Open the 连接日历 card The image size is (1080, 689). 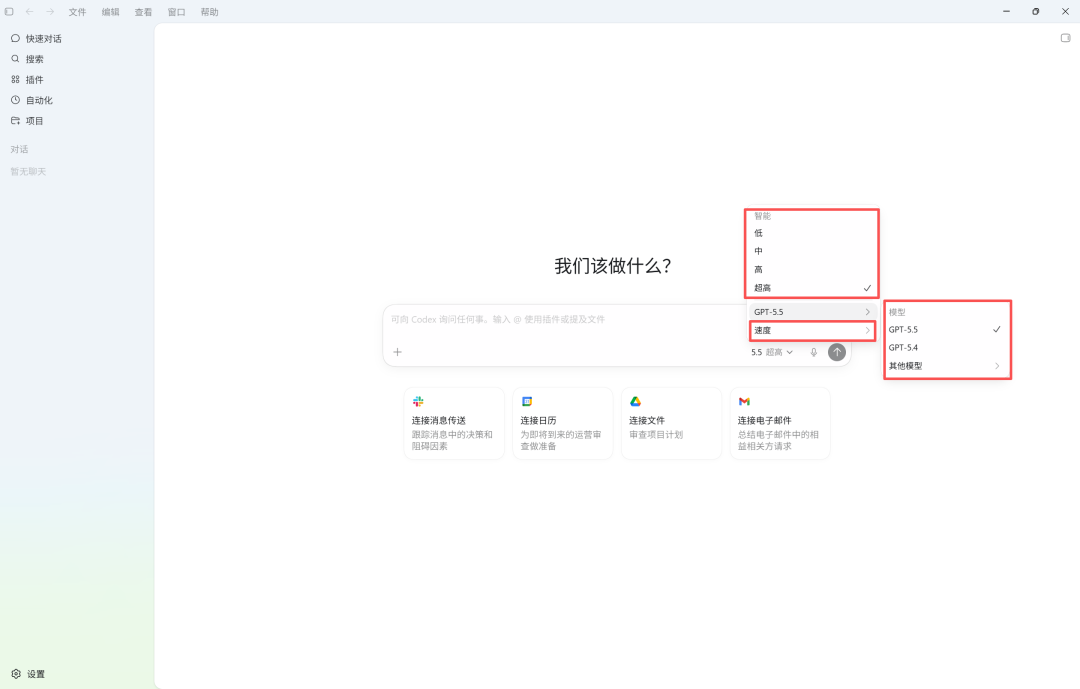click(563, 423)
